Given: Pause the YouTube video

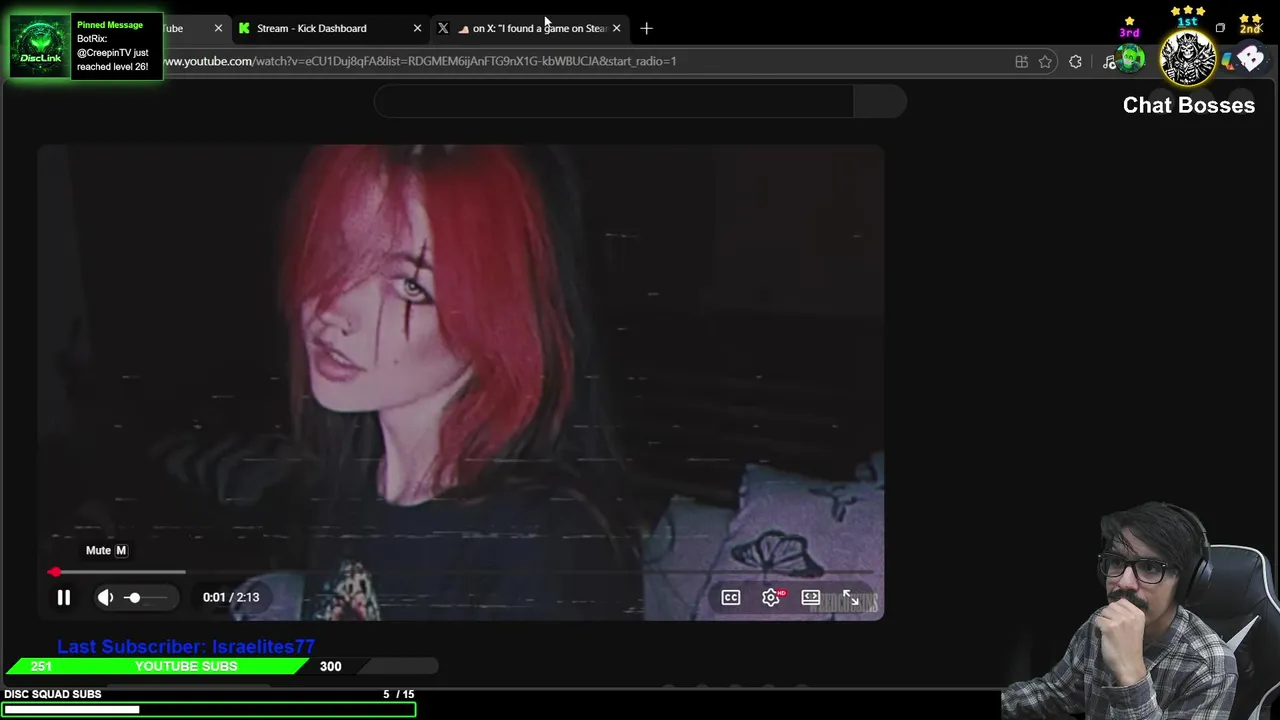Looking at the screenshot, I should (63, 598).
